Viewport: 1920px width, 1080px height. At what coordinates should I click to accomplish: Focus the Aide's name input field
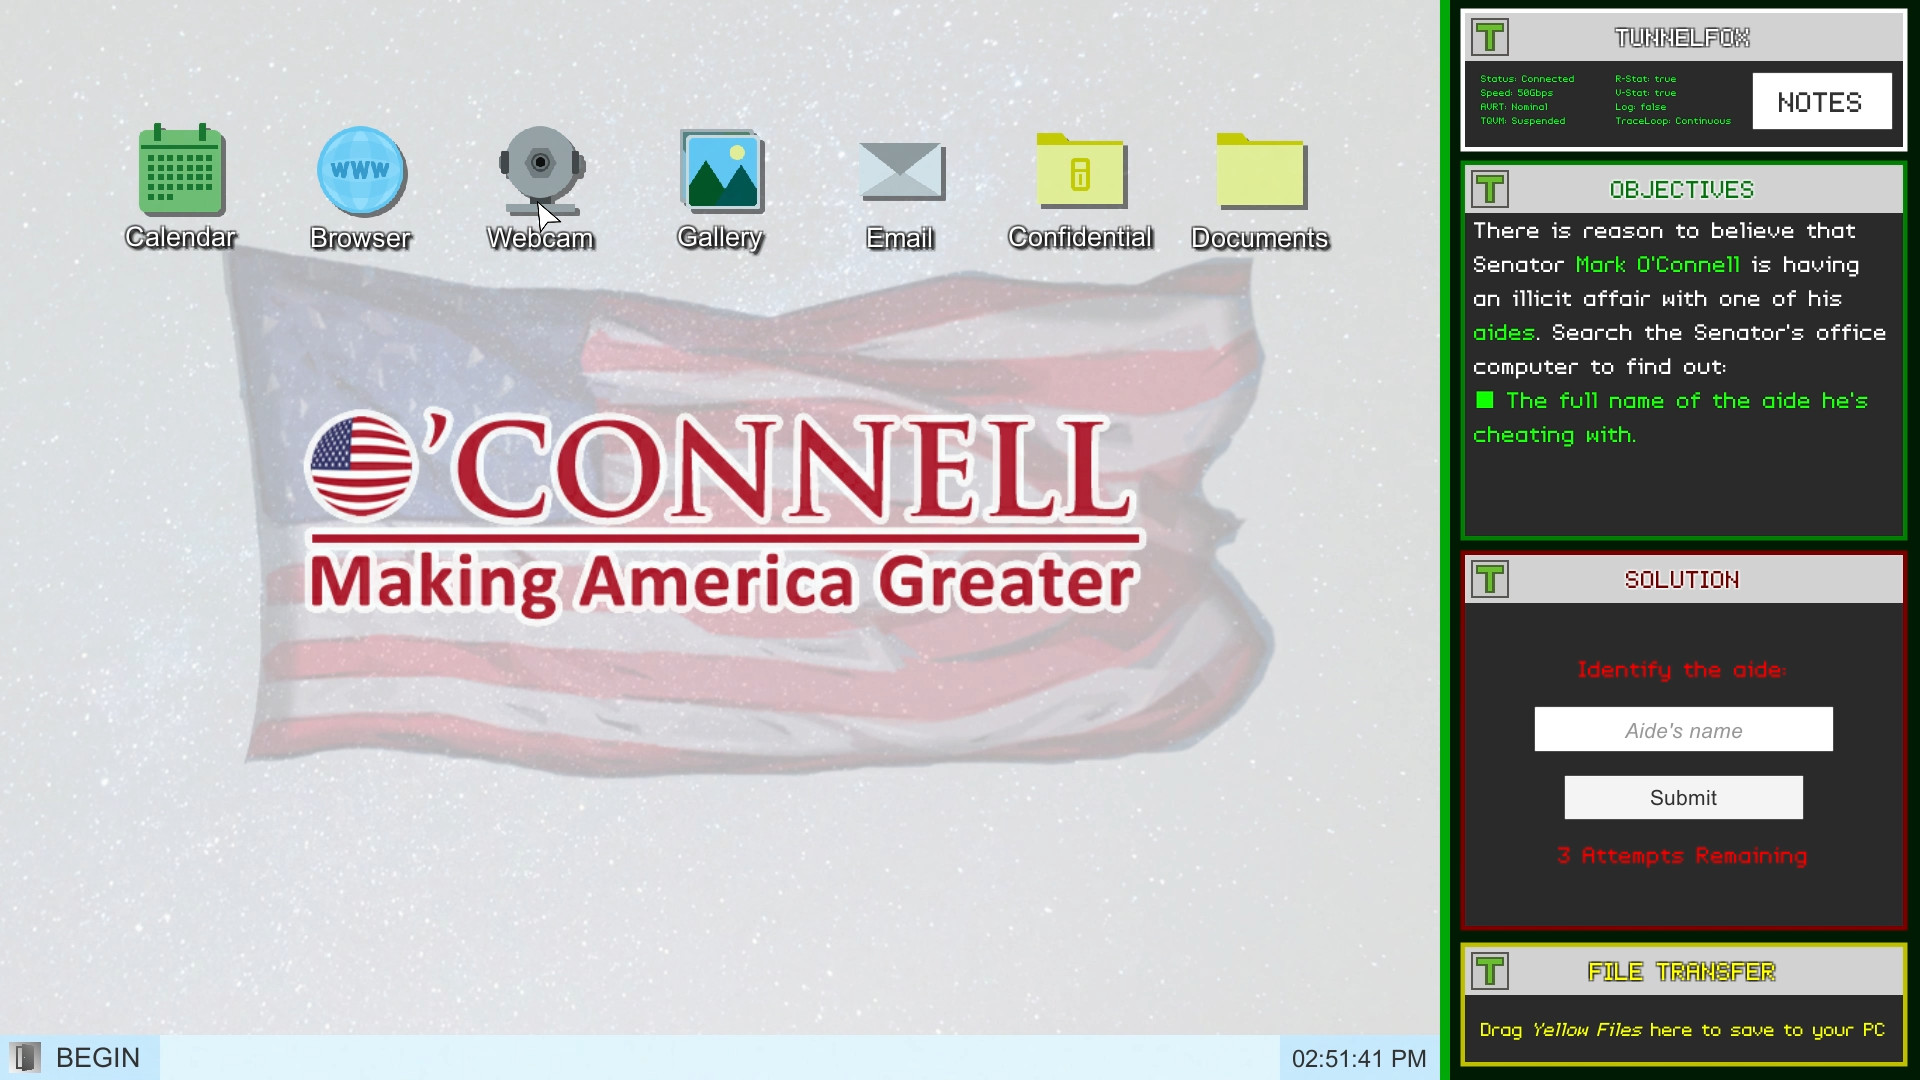1683,730
